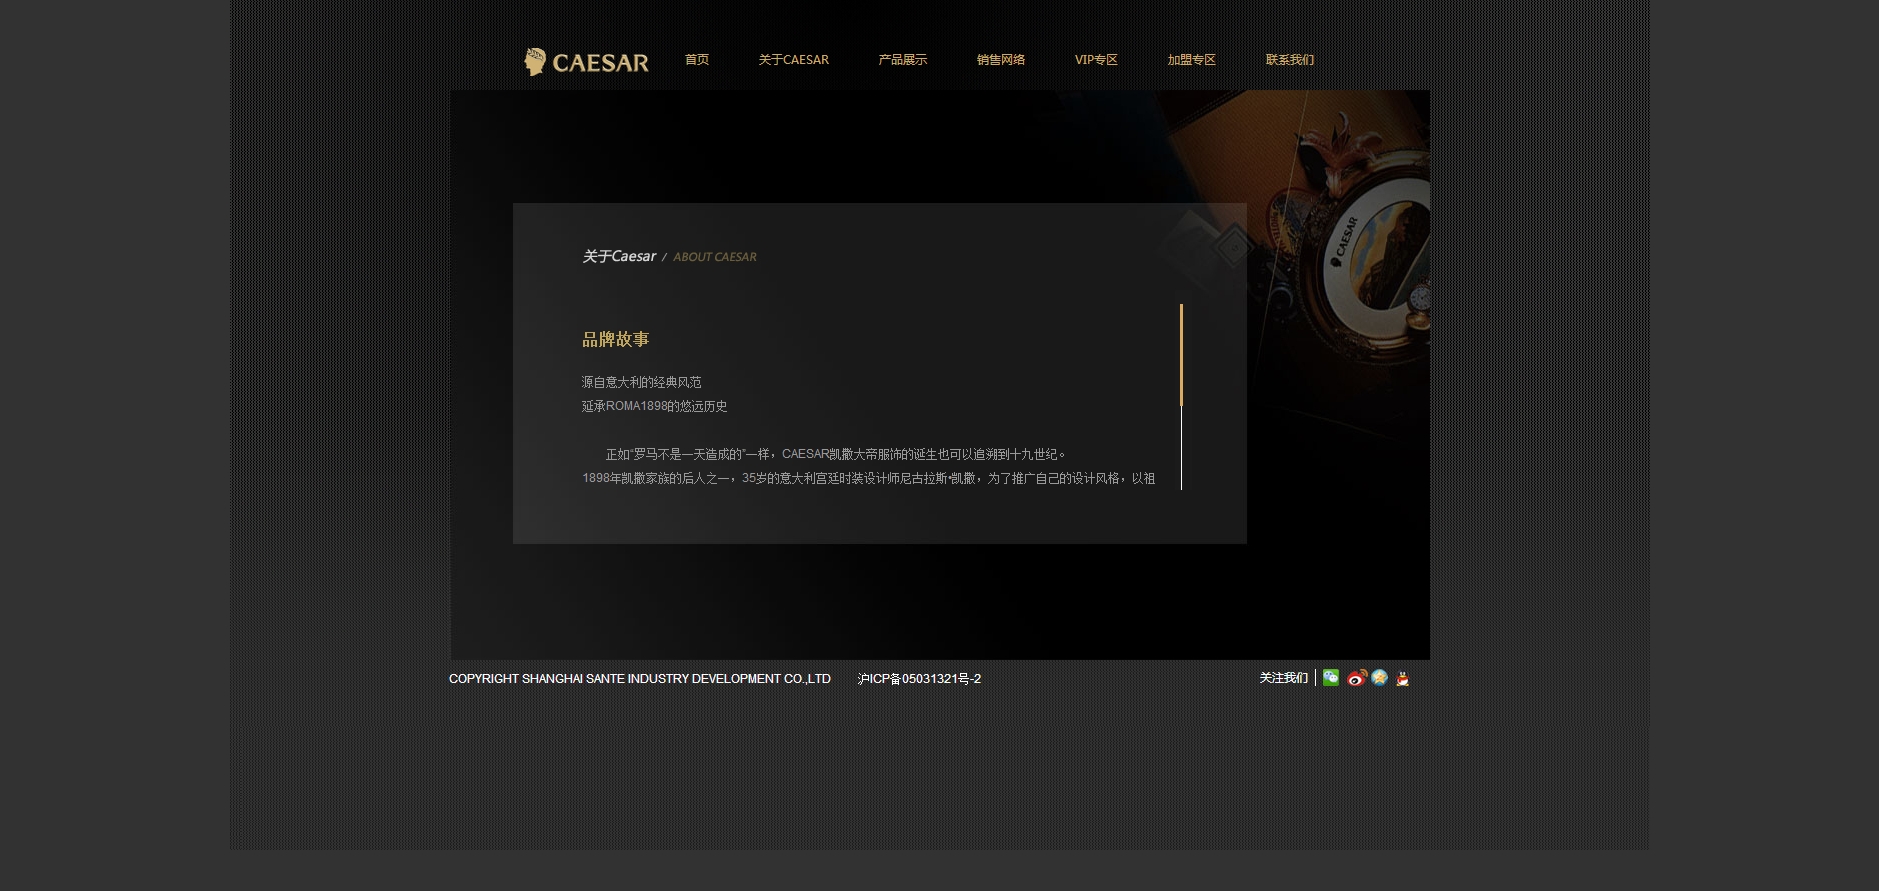
Task: Click the line 源自意大利的经典风范
Action: [642, 382]
